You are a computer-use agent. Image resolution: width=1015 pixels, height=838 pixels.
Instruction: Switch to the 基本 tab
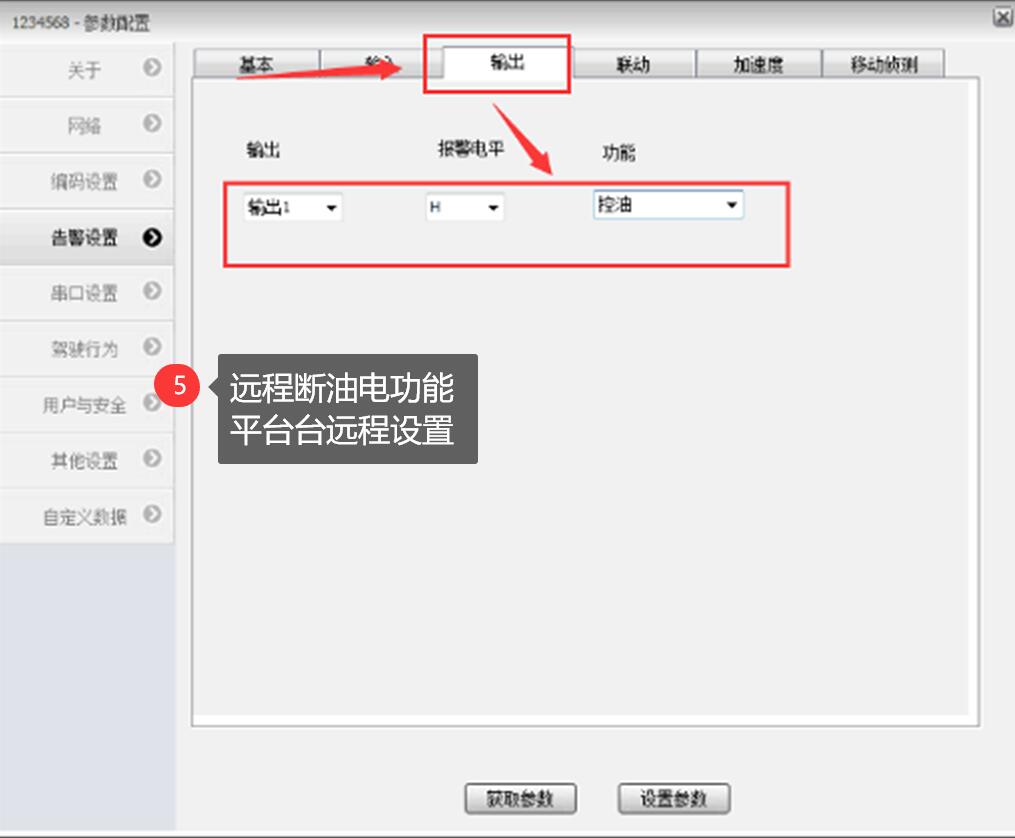[256, 64]
